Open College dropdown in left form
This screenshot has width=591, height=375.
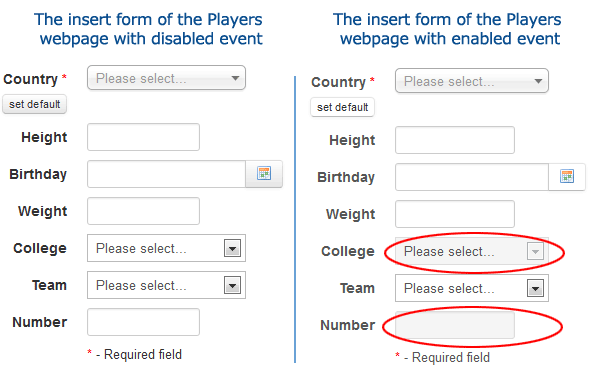[x=166, y=248]
